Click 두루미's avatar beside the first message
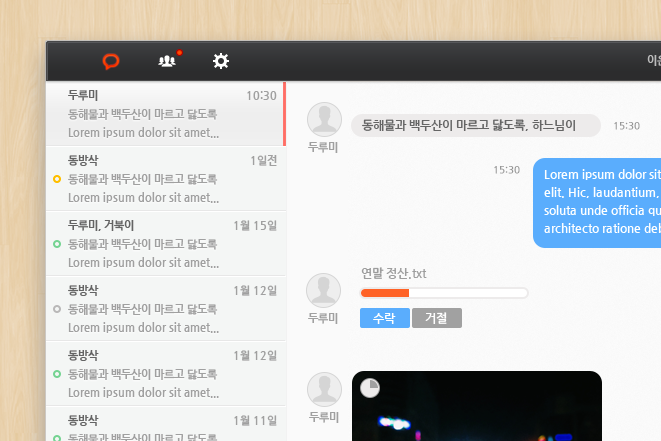The height and width of the screenshot is (441, 661). pyautogui.click(x=324, y=119)
